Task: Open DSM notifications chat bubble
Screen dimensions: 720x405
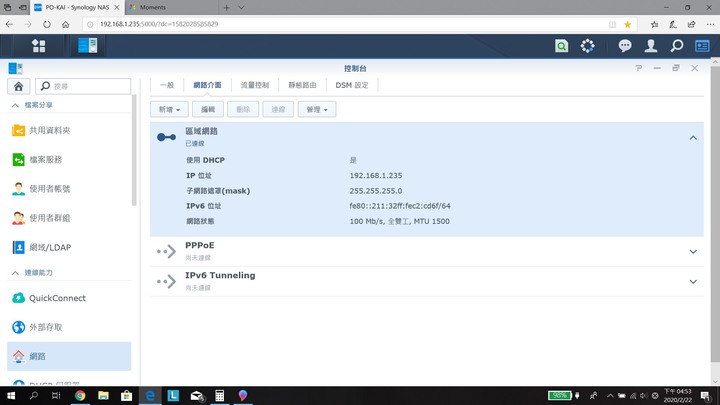Action: click(624, 46)
